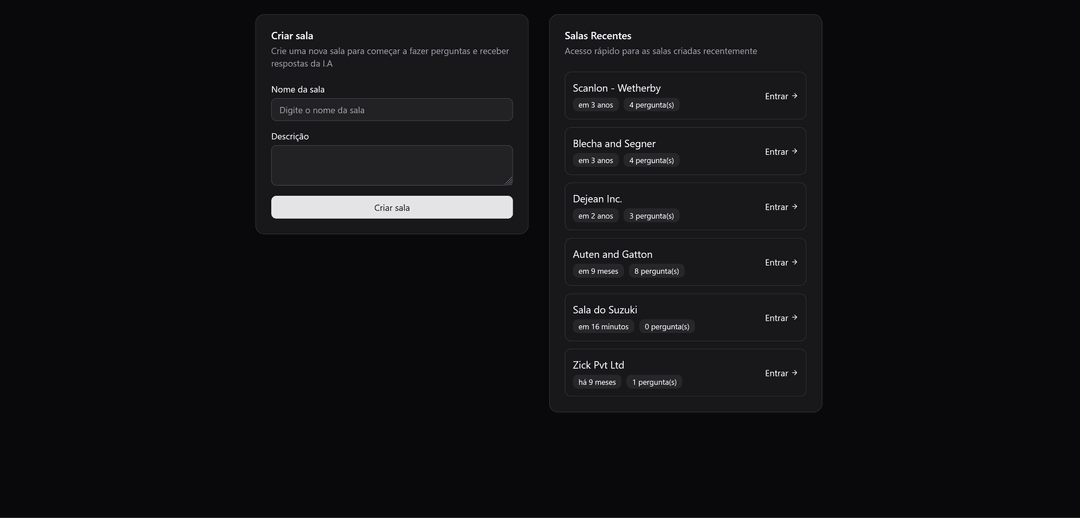Open the Blecha and Segner room title

[x=614, y=144]
